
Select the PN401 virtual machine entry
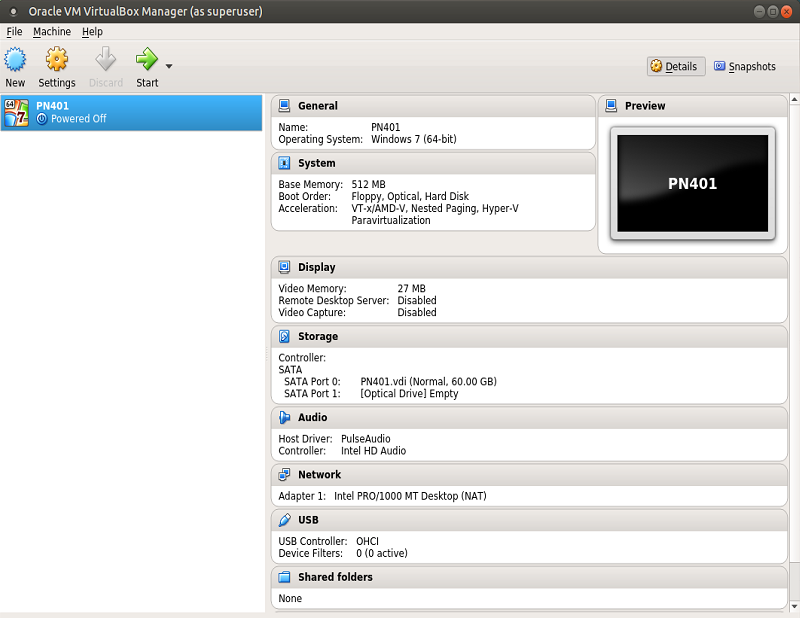coord(132,113)
